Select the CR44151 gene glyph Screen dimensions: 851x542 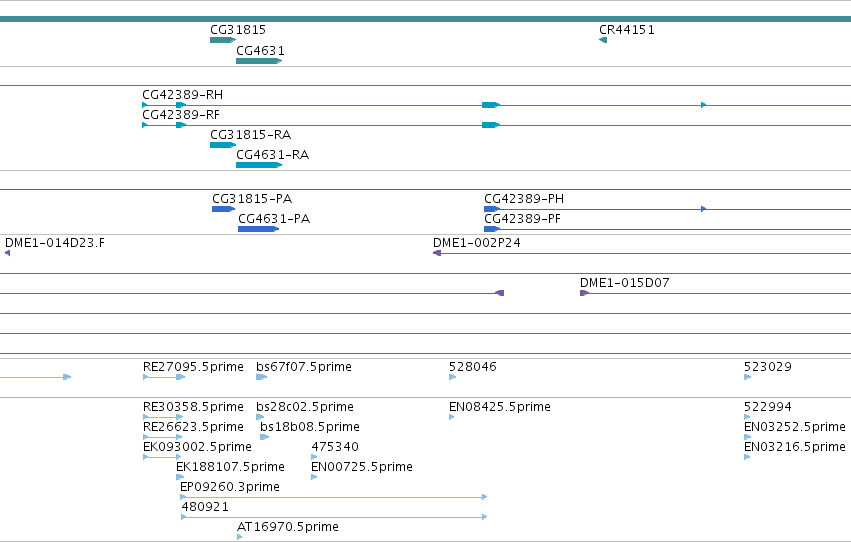pos(603,40)
